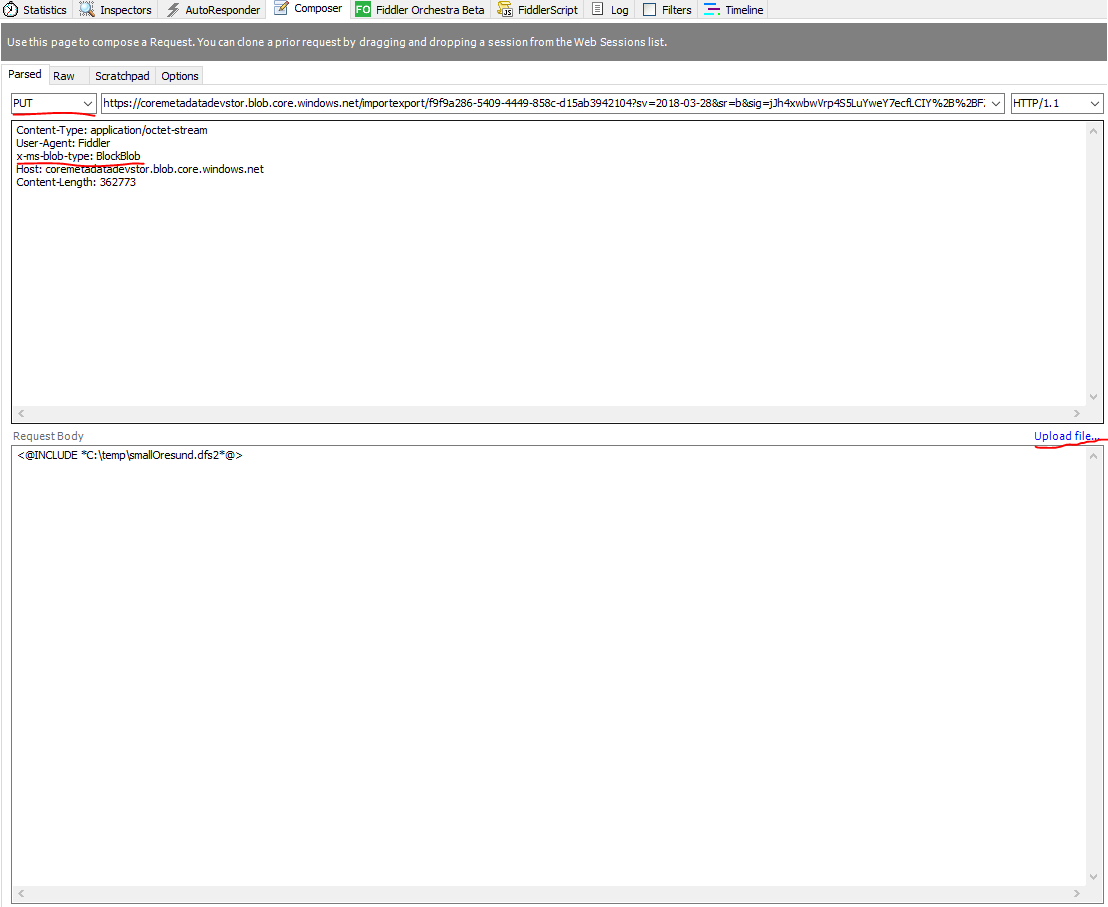Click the x-ms-blob-type header line
The width and height of the screenshot is (1108, 907).
78,156
